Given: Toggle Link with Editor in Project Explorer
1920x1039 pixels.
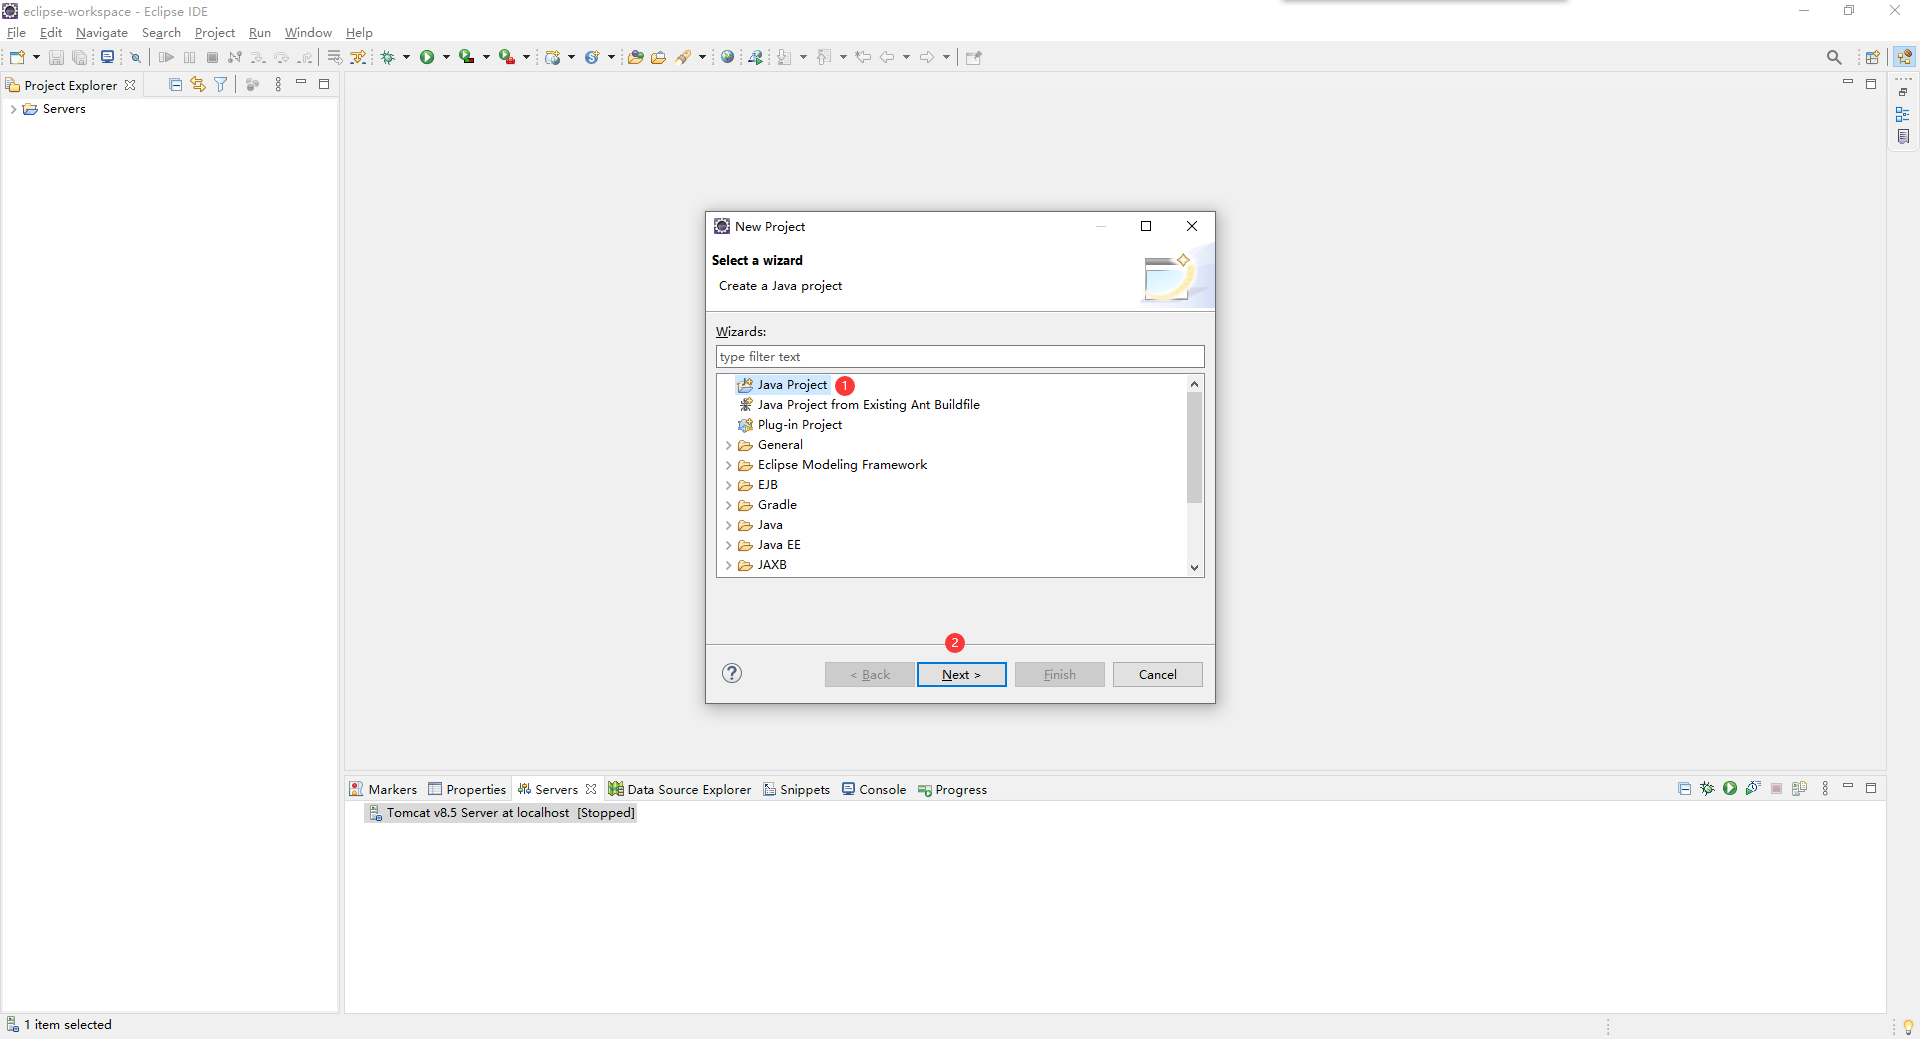Looking at the screenshot, I should tap(197, 84).
